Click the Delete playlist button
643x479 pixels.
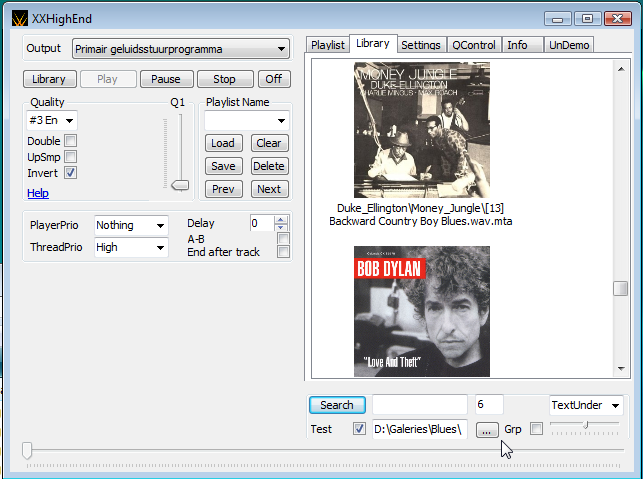(269, 166)
